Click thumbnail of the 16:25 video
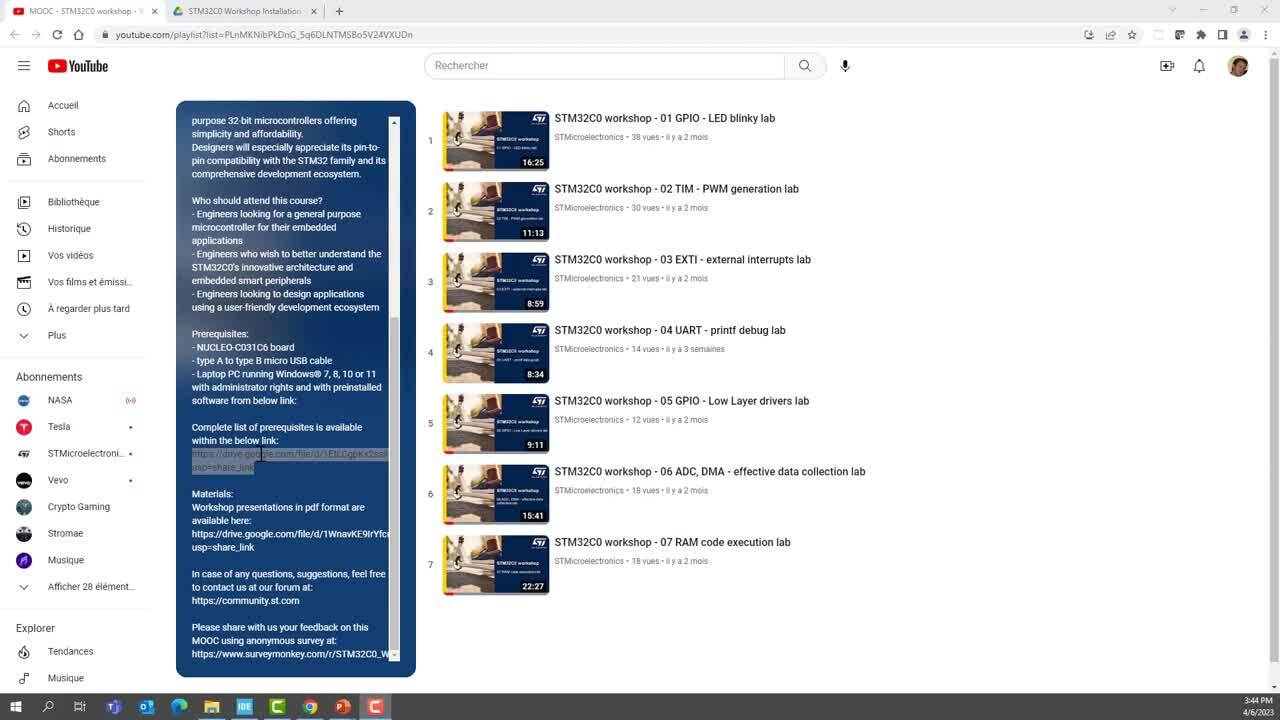This screenshot has width=1280, height=720. point(496,141)
